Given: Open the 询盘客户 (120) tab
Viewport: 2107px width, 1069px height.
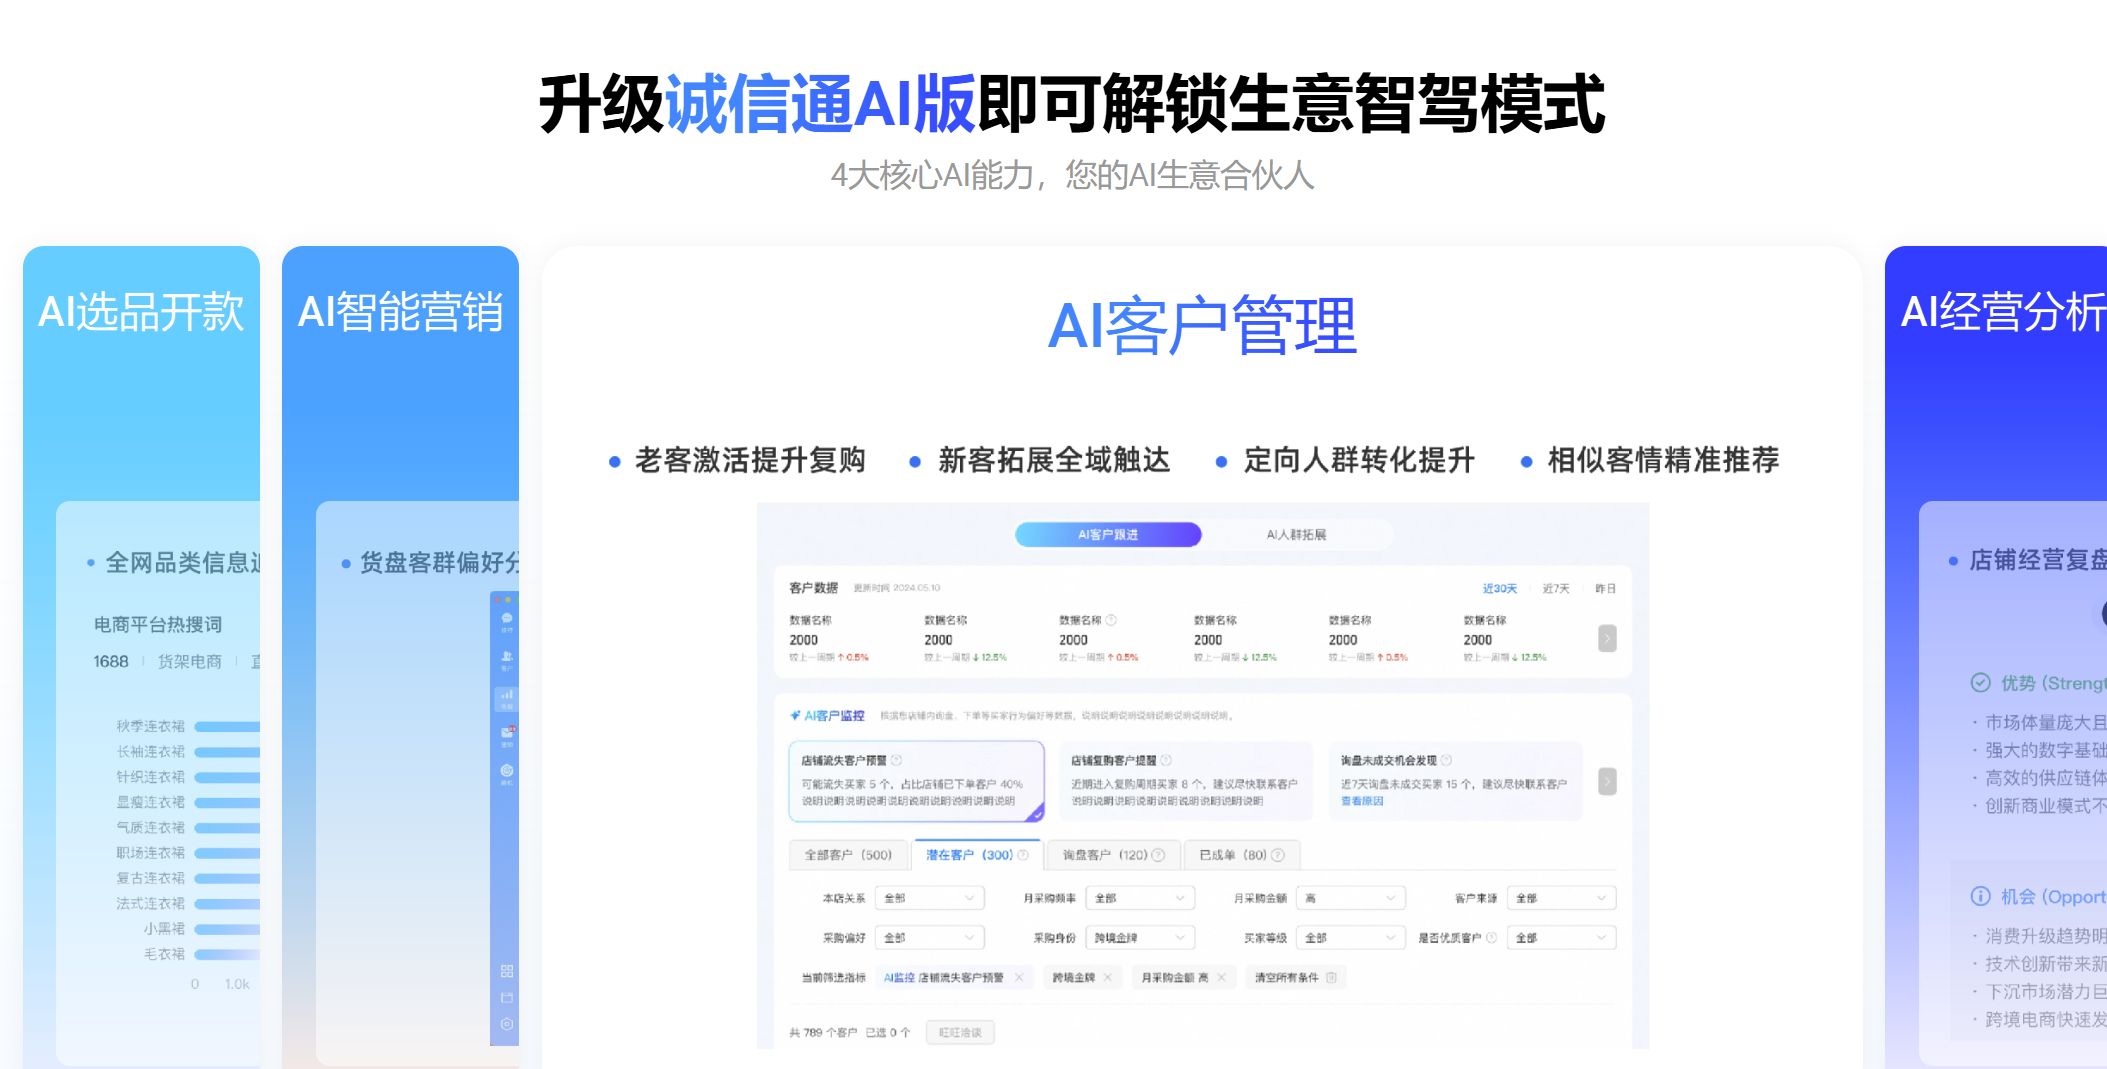Looking at the screenshot, I should (1112, 855).
